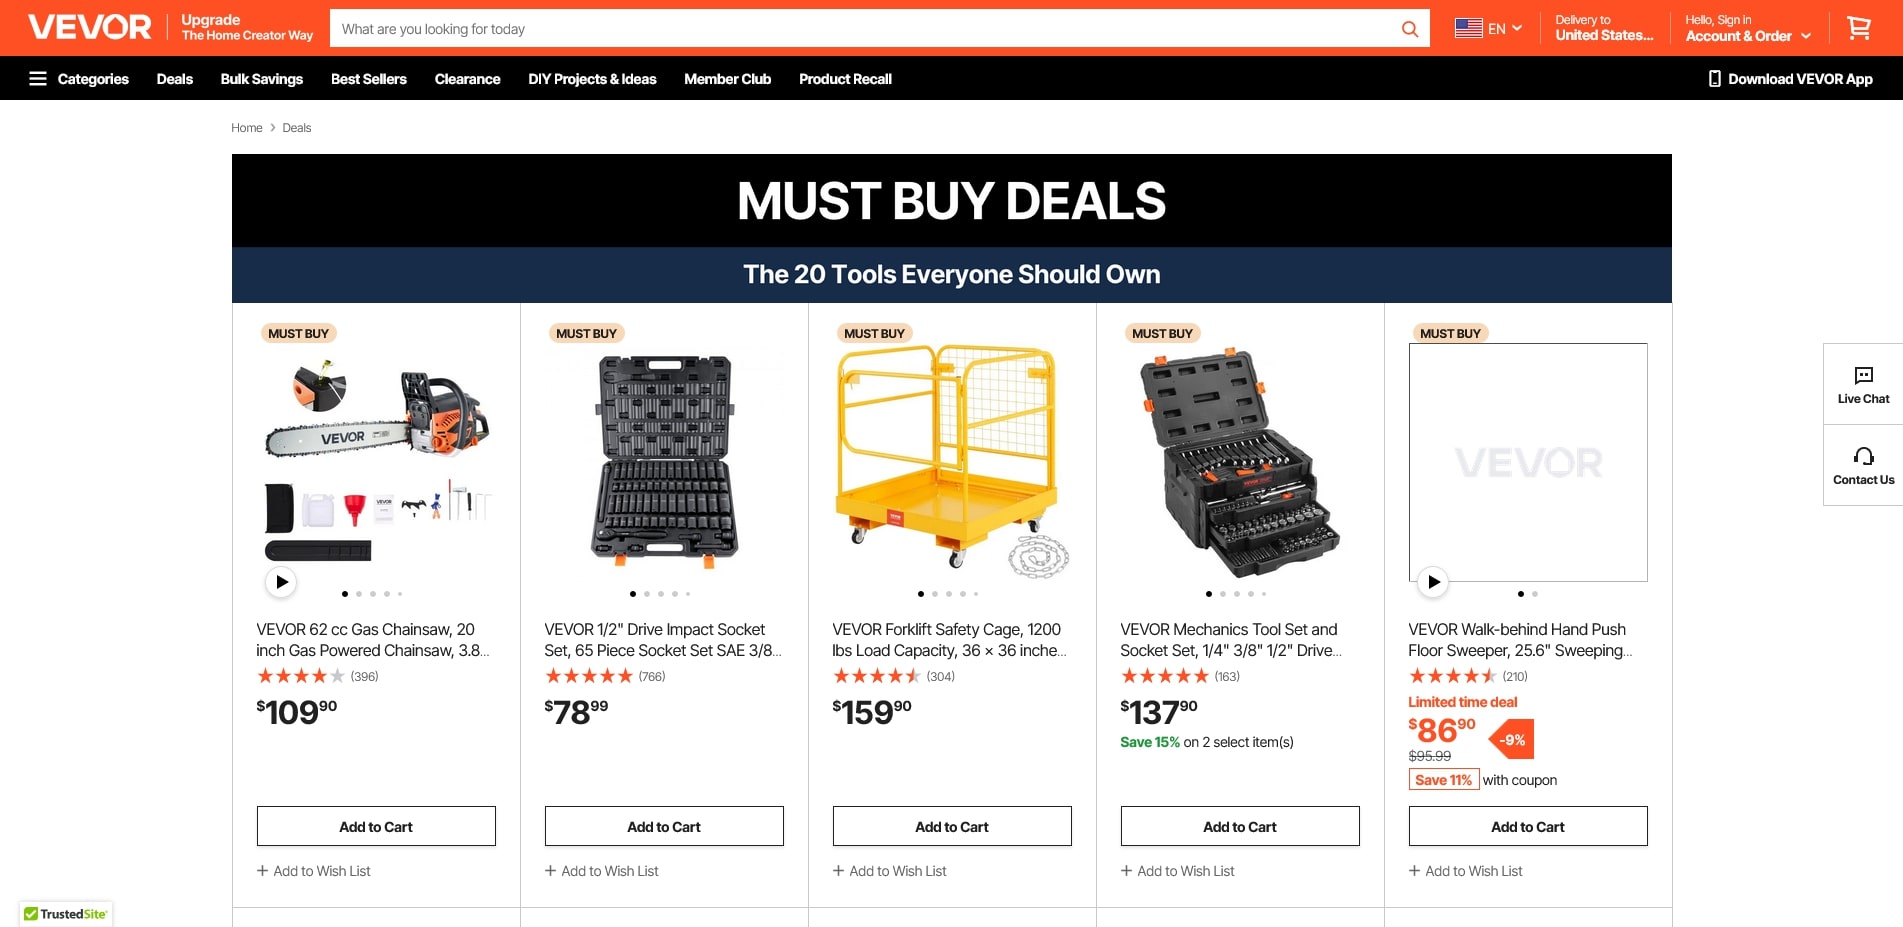Open the shopping cart
The height and width of the screenshot is (927, 1903).
[1858, 28]
